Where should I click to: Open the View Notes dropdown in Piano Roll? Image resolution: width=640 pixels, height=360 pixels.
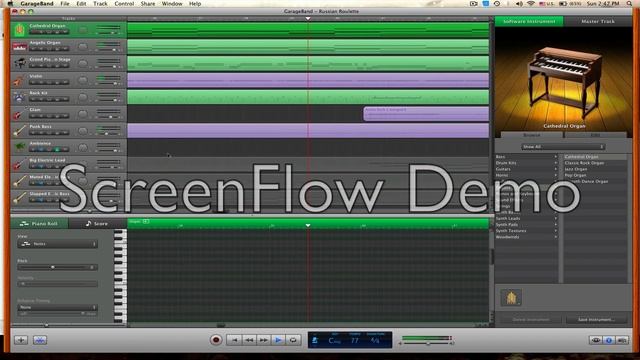coord(58,244)
